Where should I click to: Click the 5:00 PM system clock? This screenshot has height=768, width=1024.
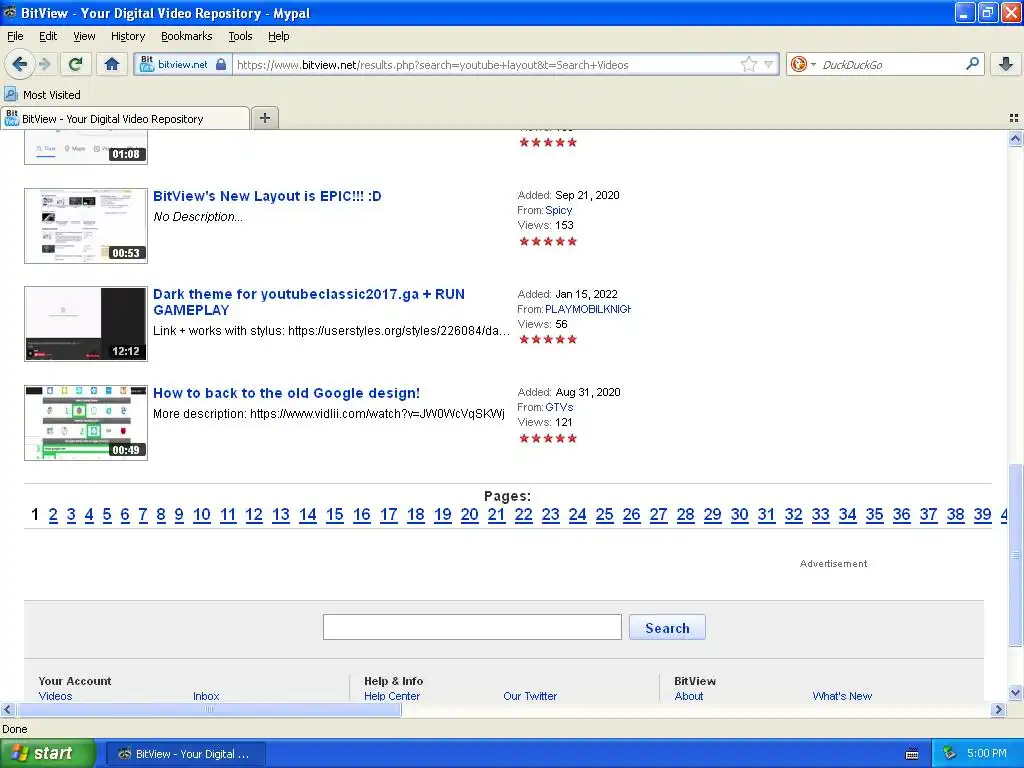[x=987, y=753]
